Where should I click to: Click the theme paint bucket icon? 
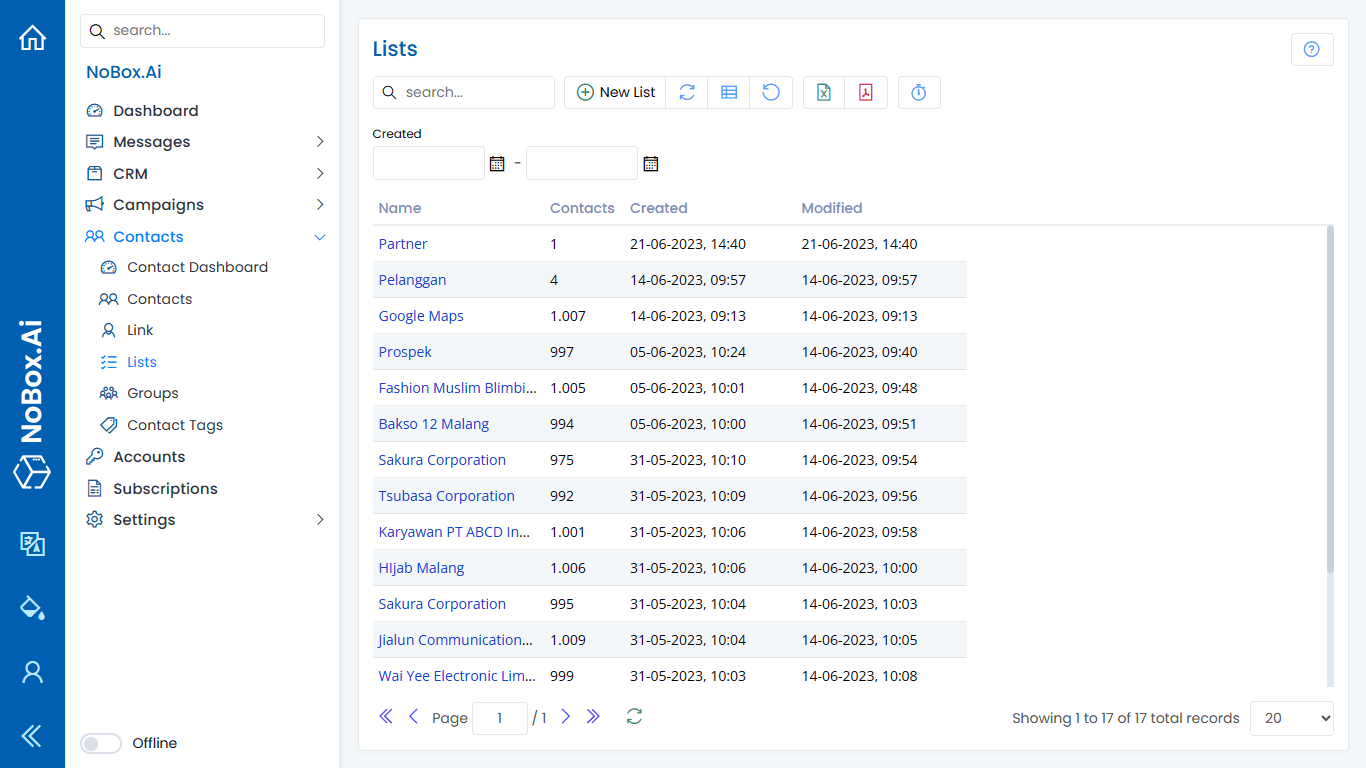click(32, 608)
